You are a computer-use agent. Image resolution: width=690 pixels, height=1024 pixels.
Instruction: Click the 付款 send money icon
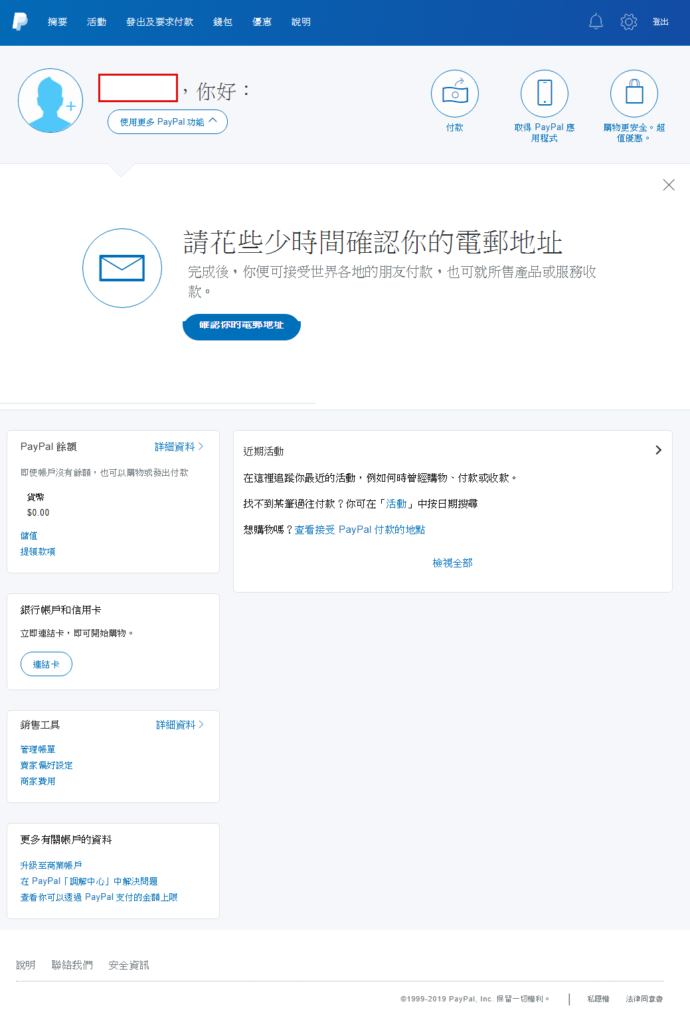click(455, 94)
